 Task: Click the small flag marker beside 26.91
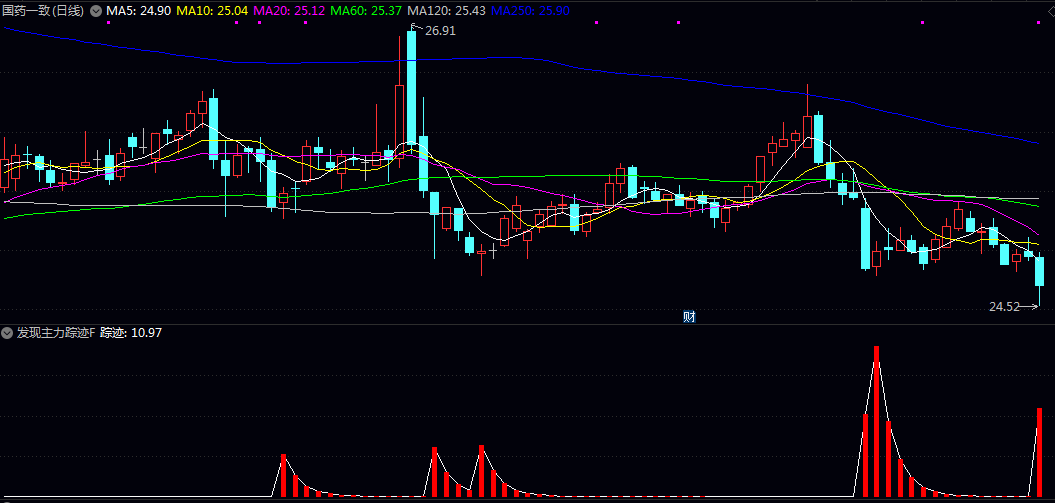(416, 27)
